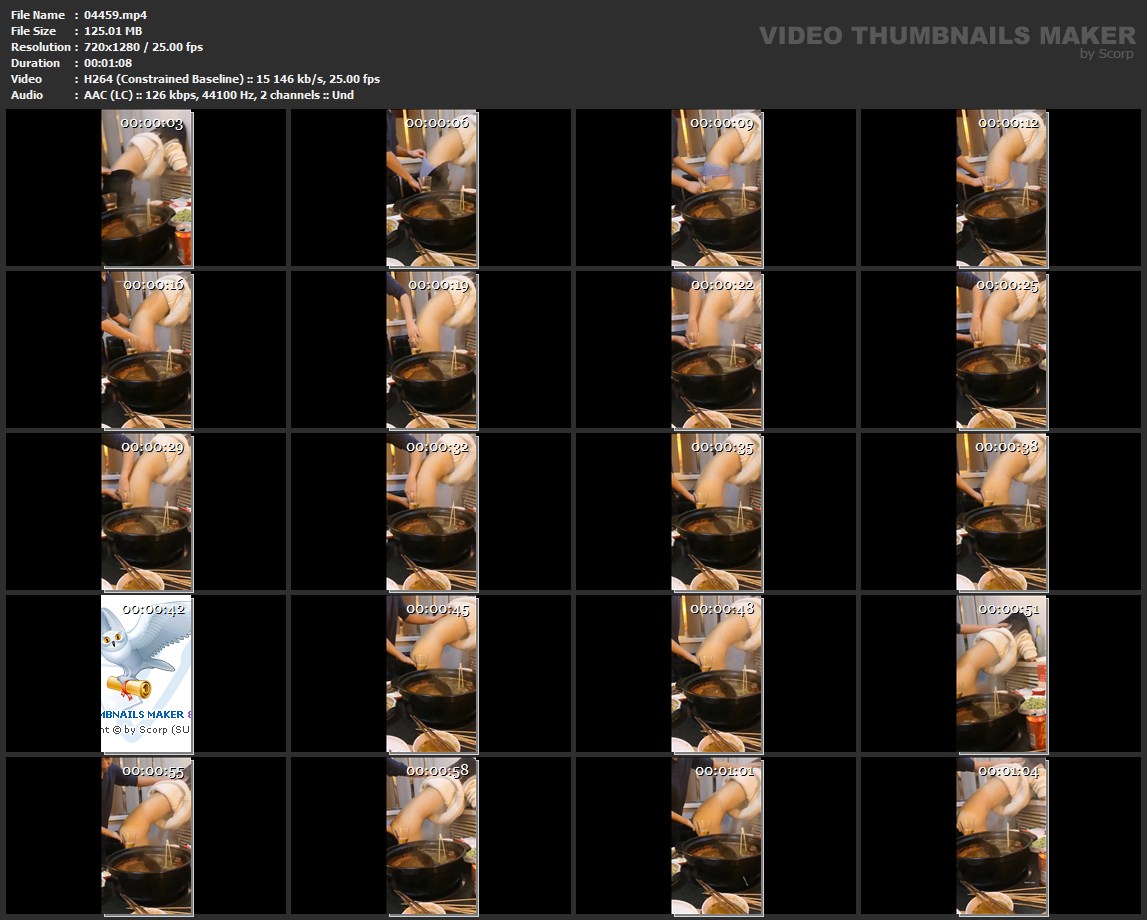Pick the 00:01:01 frame thumbnail

pyautogui.click(x=717, y=836)
